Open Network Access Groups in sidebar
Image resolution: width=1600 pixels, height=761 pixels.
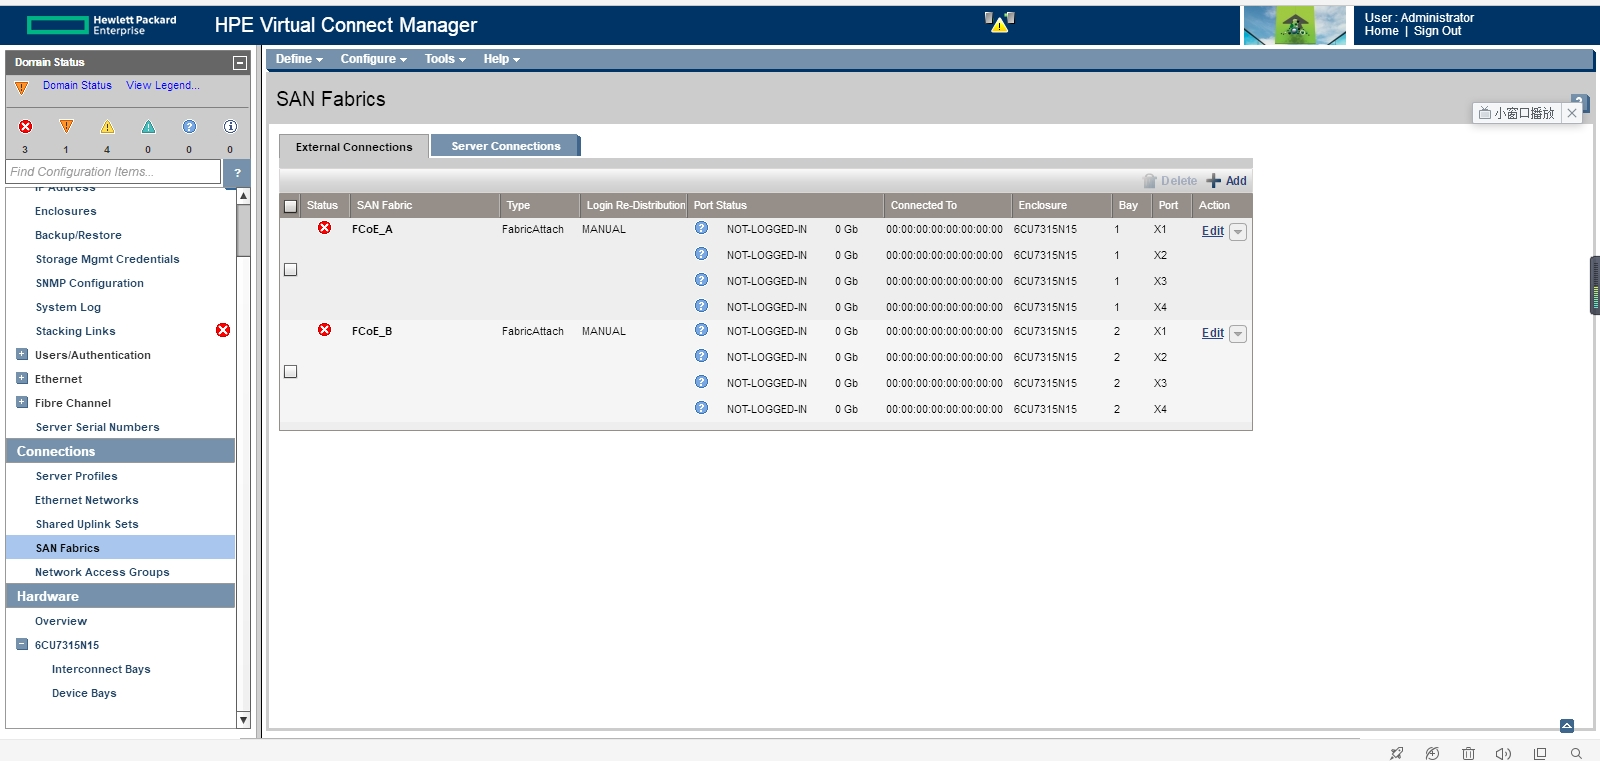click(x=102, y=572)
